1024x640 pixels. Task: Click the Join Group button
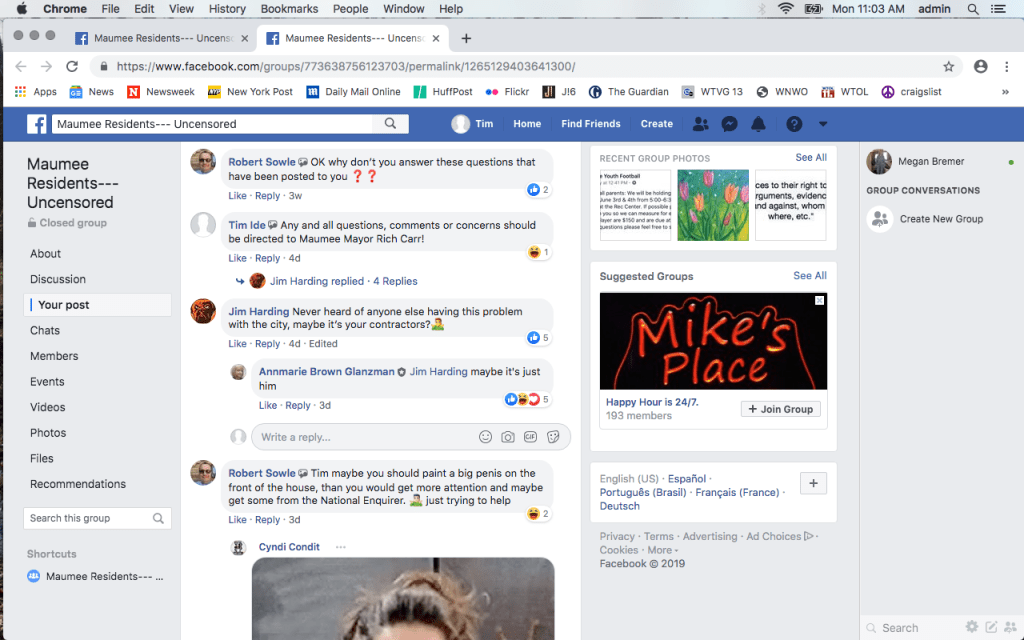[781, 409]
